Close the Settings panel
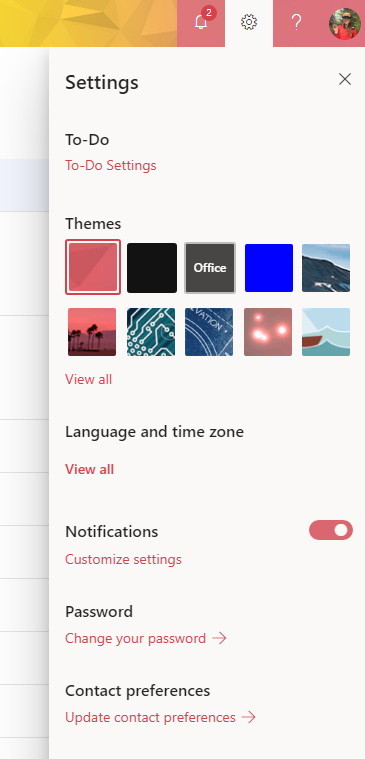 click(x=345, y=79)
